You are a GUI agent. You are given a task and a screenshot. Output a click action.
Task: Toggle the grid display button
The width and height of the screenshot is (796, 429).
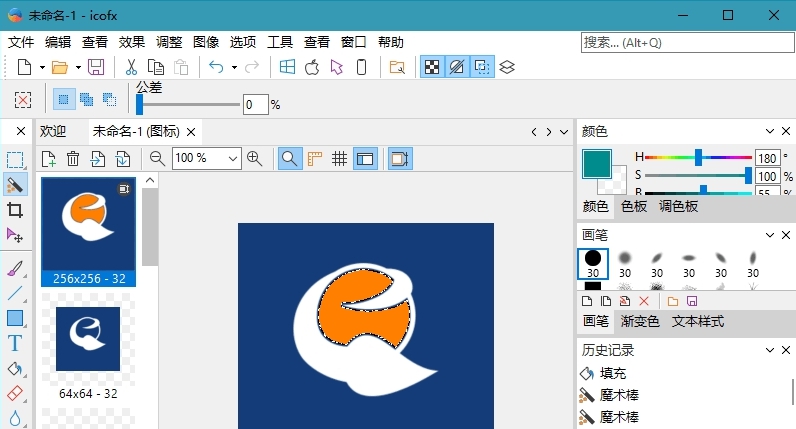point(339,158)
